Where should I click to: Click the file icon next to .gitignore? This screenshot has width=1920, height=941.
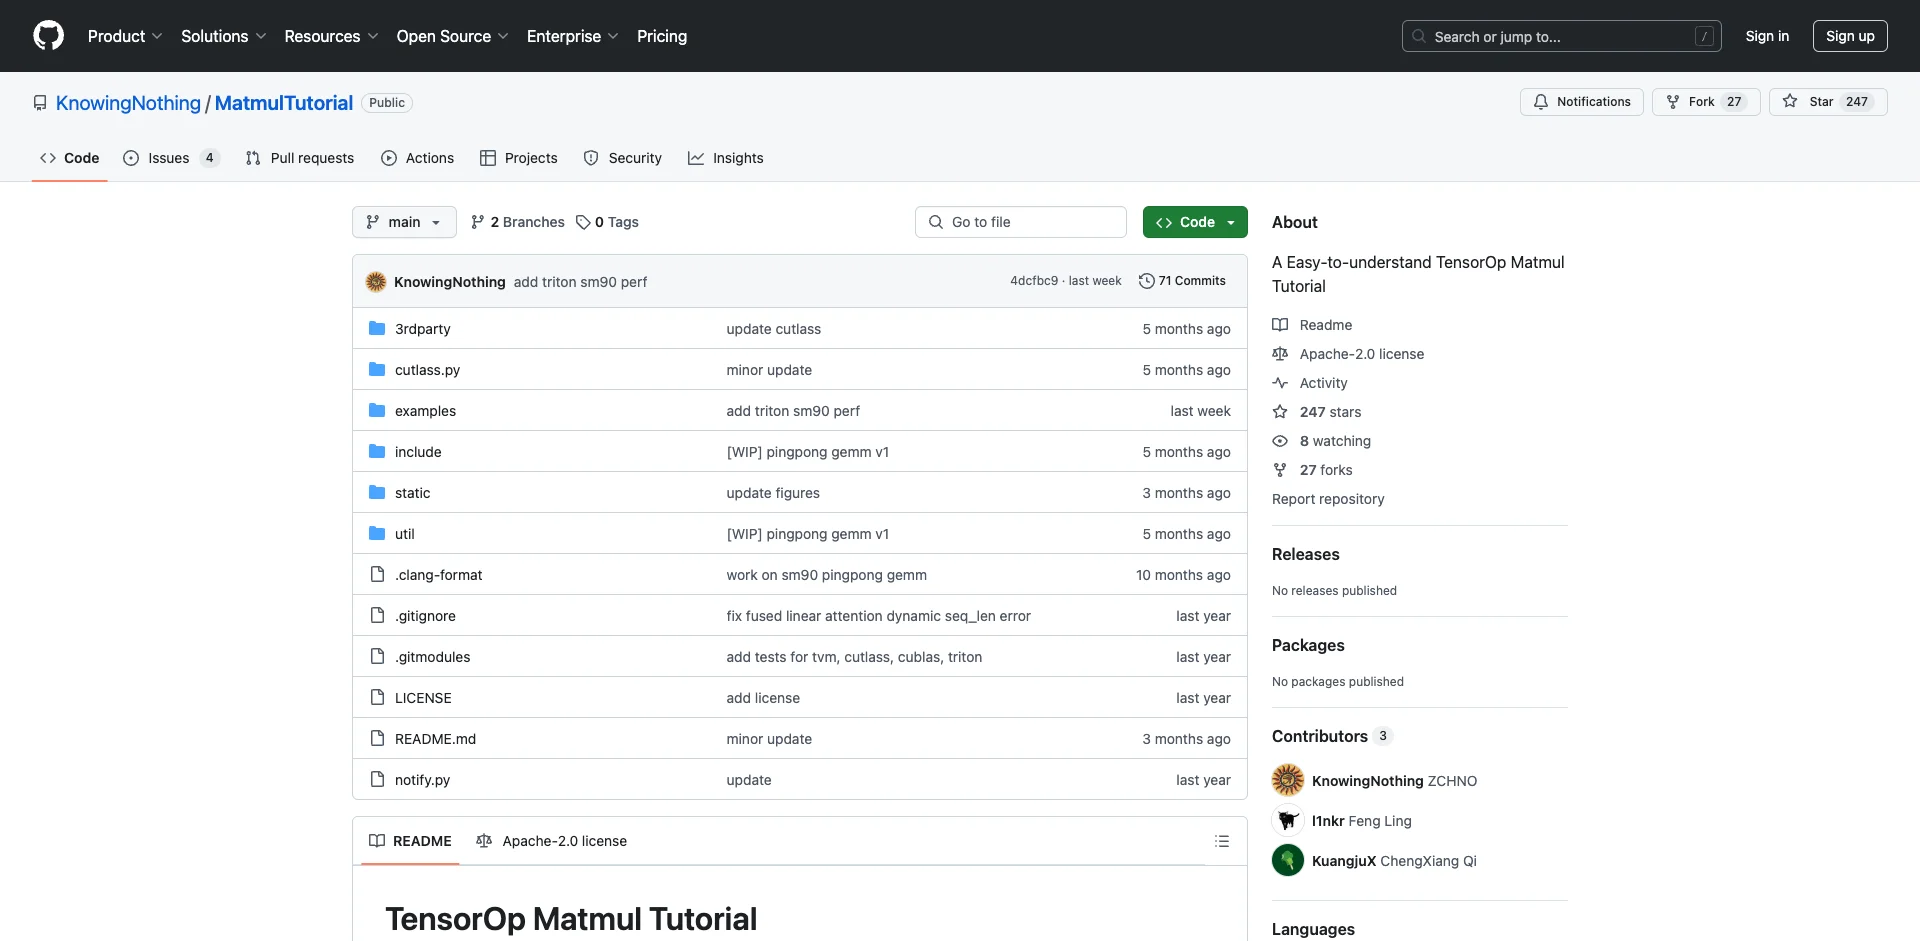tap(377, 616)
